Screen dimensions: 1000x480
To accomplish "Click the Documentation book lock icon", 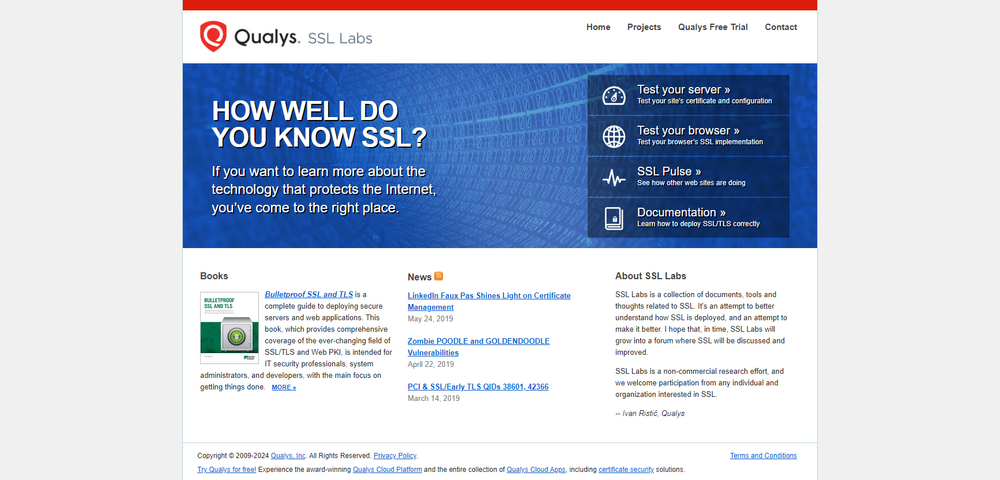I will tap(614, 217).
